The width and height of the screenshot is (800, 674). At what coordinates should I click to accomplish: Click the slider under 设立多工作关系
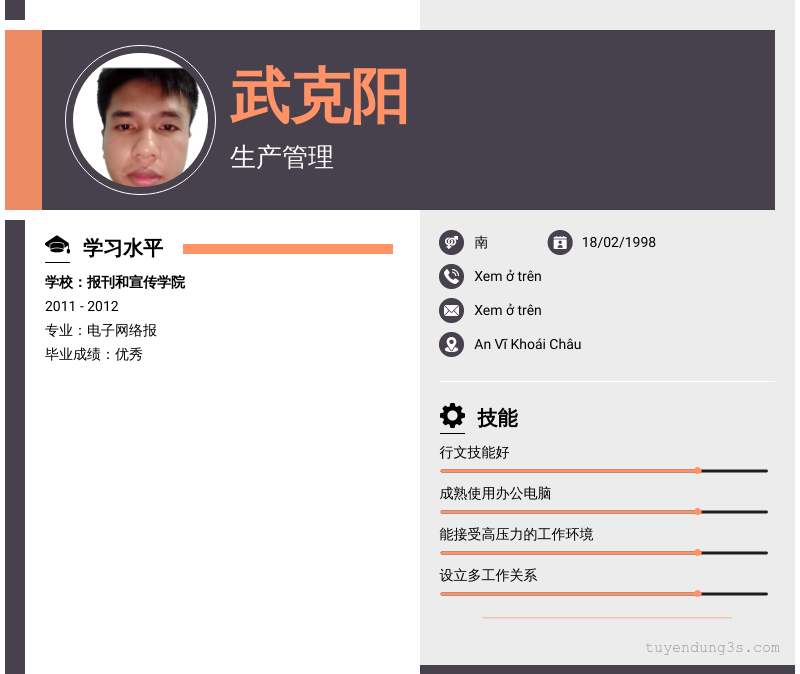pyautogui.click(x=604, y=594)
